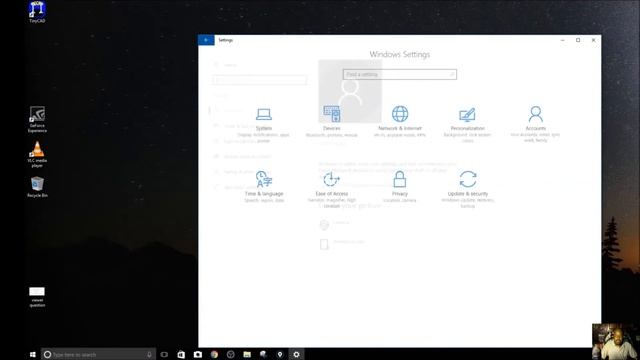This screenshot has height=360, width=640.
Task: Select the viewer question desktop file
Action: (37, 297)
